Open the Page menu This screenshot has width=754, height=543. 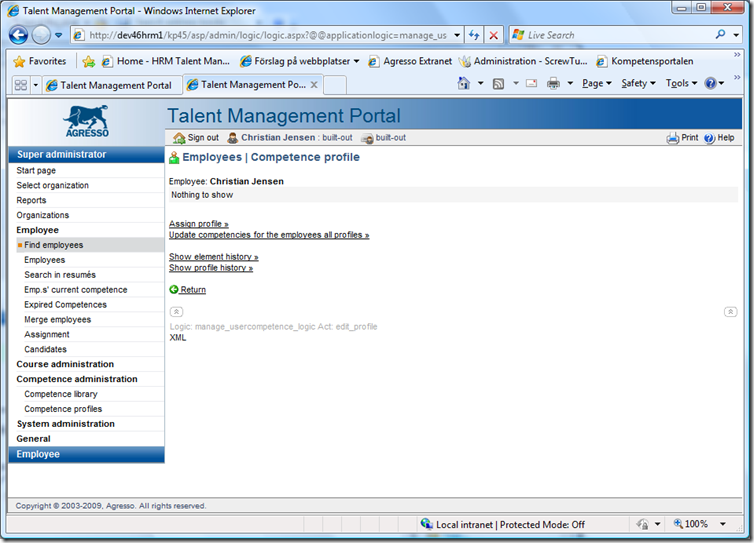coord(597,83)
